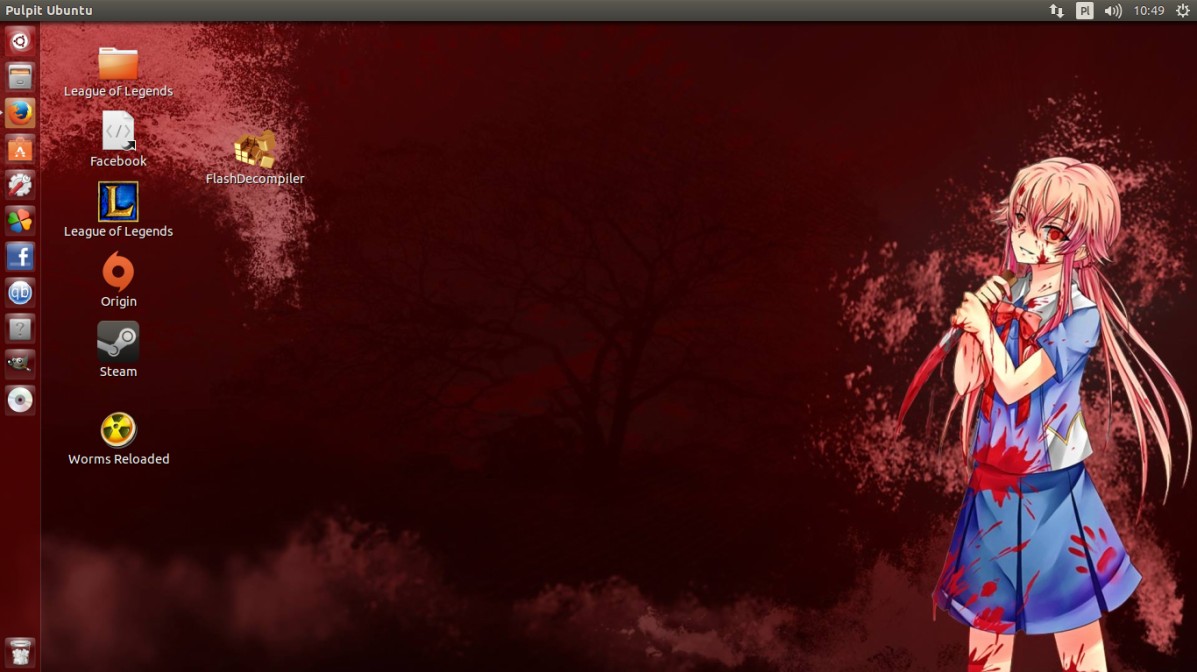
Task: Open PlayOnLinux four-leaf clover launcher icon
Action: (x=20, y=221)
